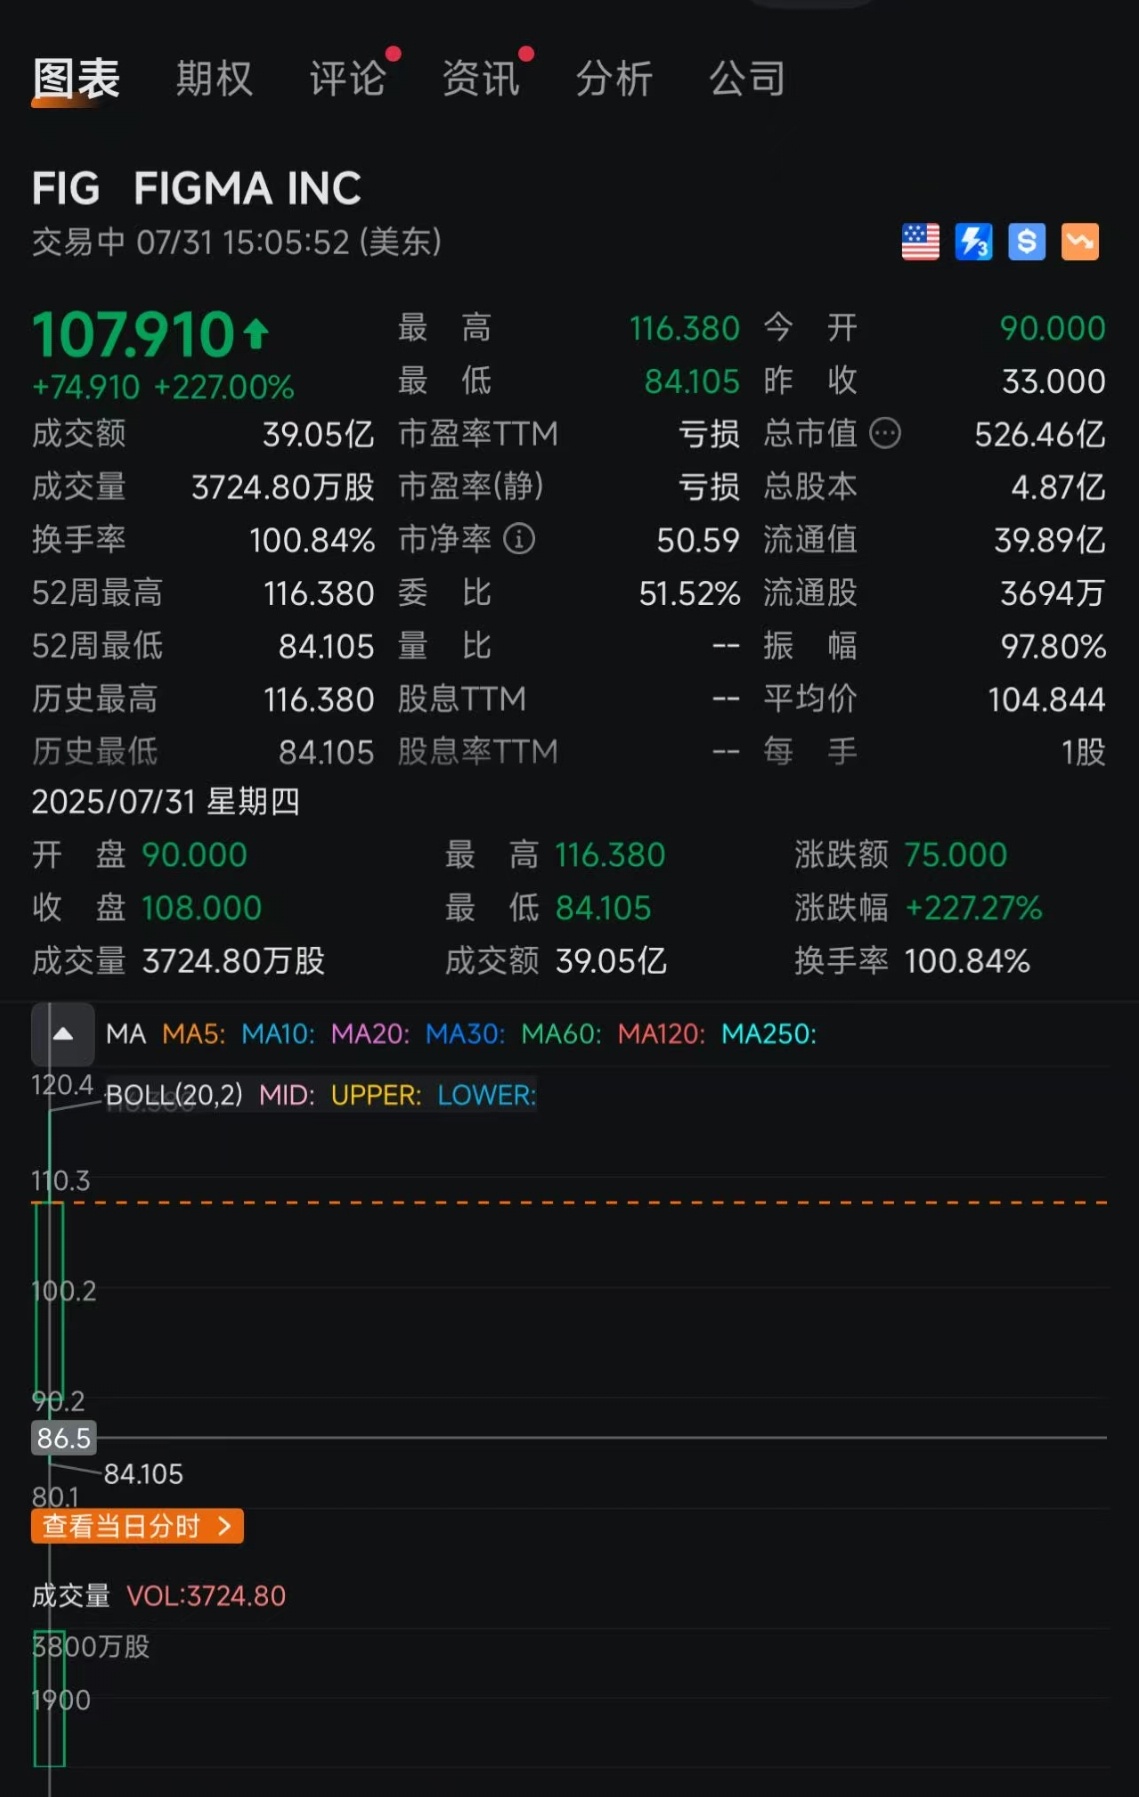Screen dimensions: 1139x1797
Task: Tap the green up arrow beside price
Action: tap(256, 333)
